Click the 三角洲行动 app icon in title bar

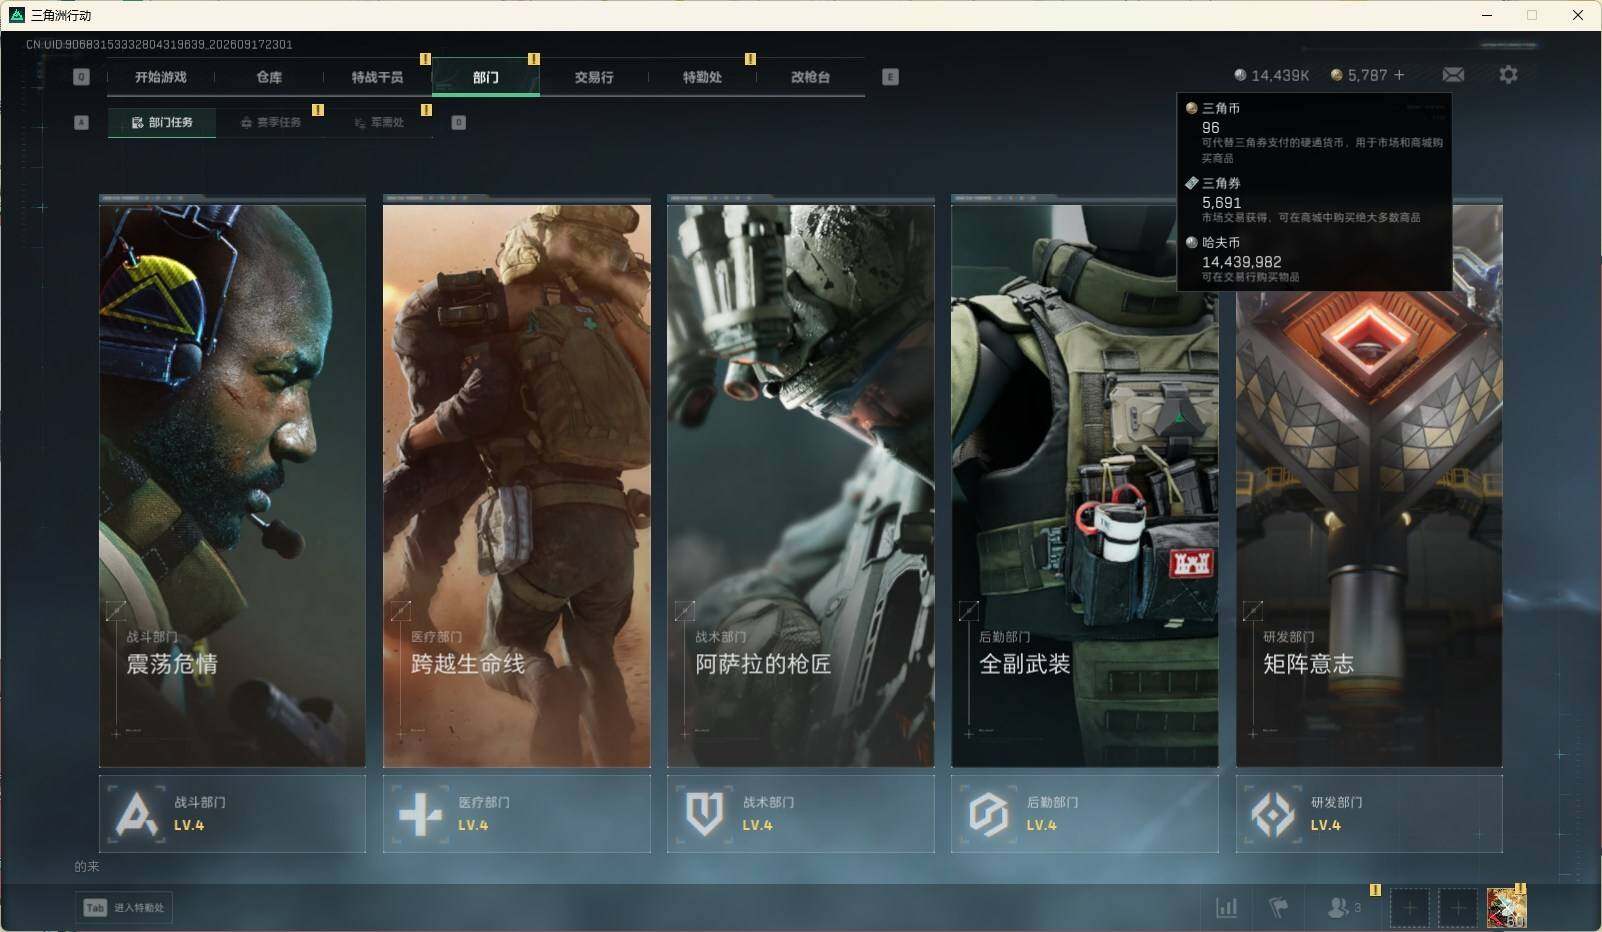coord(16,15)
